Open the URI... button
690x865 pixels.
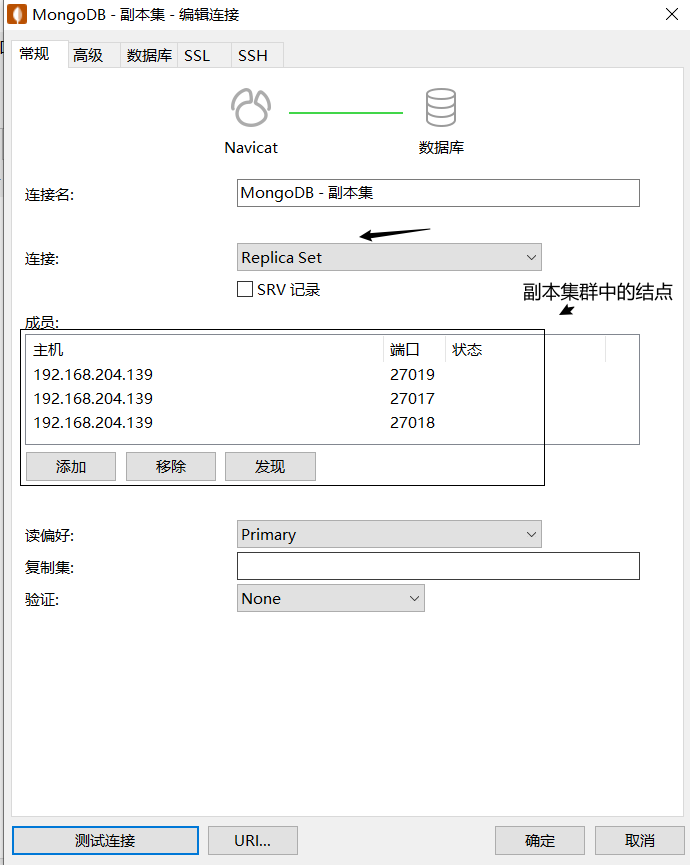coord(253,840)
